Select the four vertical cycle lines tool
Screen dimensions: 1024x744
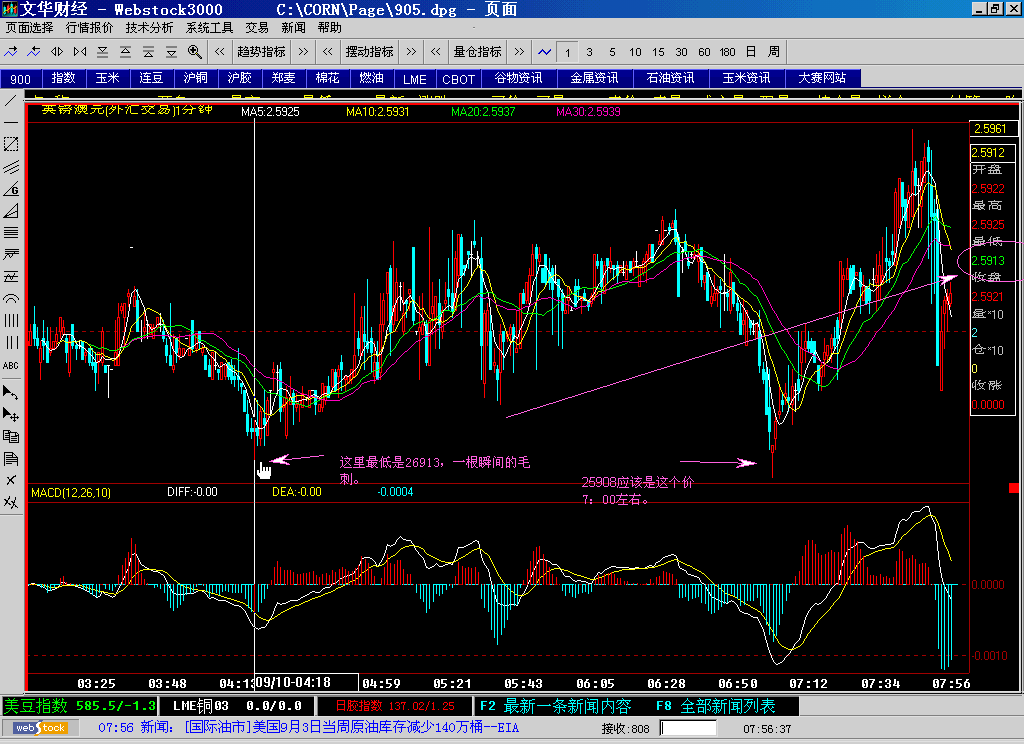pos(10,321)
